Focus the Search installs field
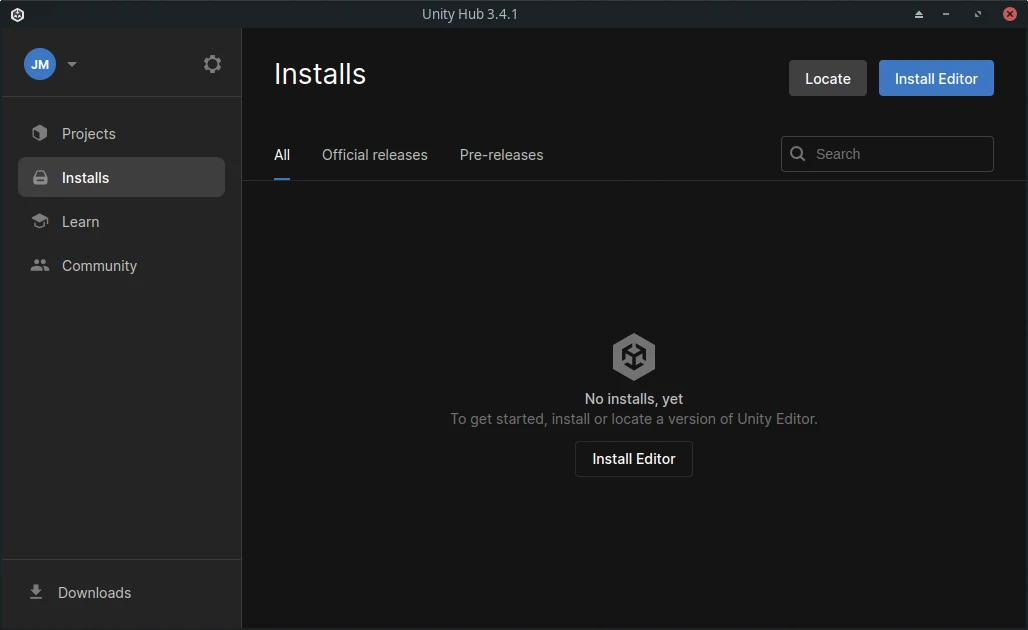The height and width of the screenshot is (630, 1028). [x=887, y=154]
